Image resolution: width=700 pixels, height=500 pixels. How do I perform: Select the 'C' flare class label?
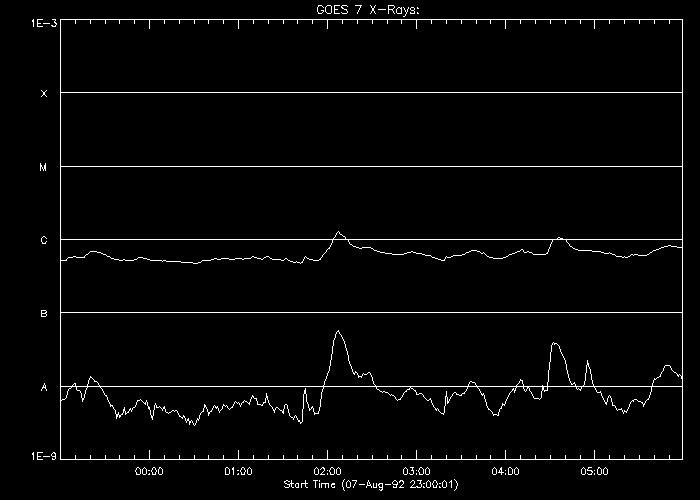point(44,241)
